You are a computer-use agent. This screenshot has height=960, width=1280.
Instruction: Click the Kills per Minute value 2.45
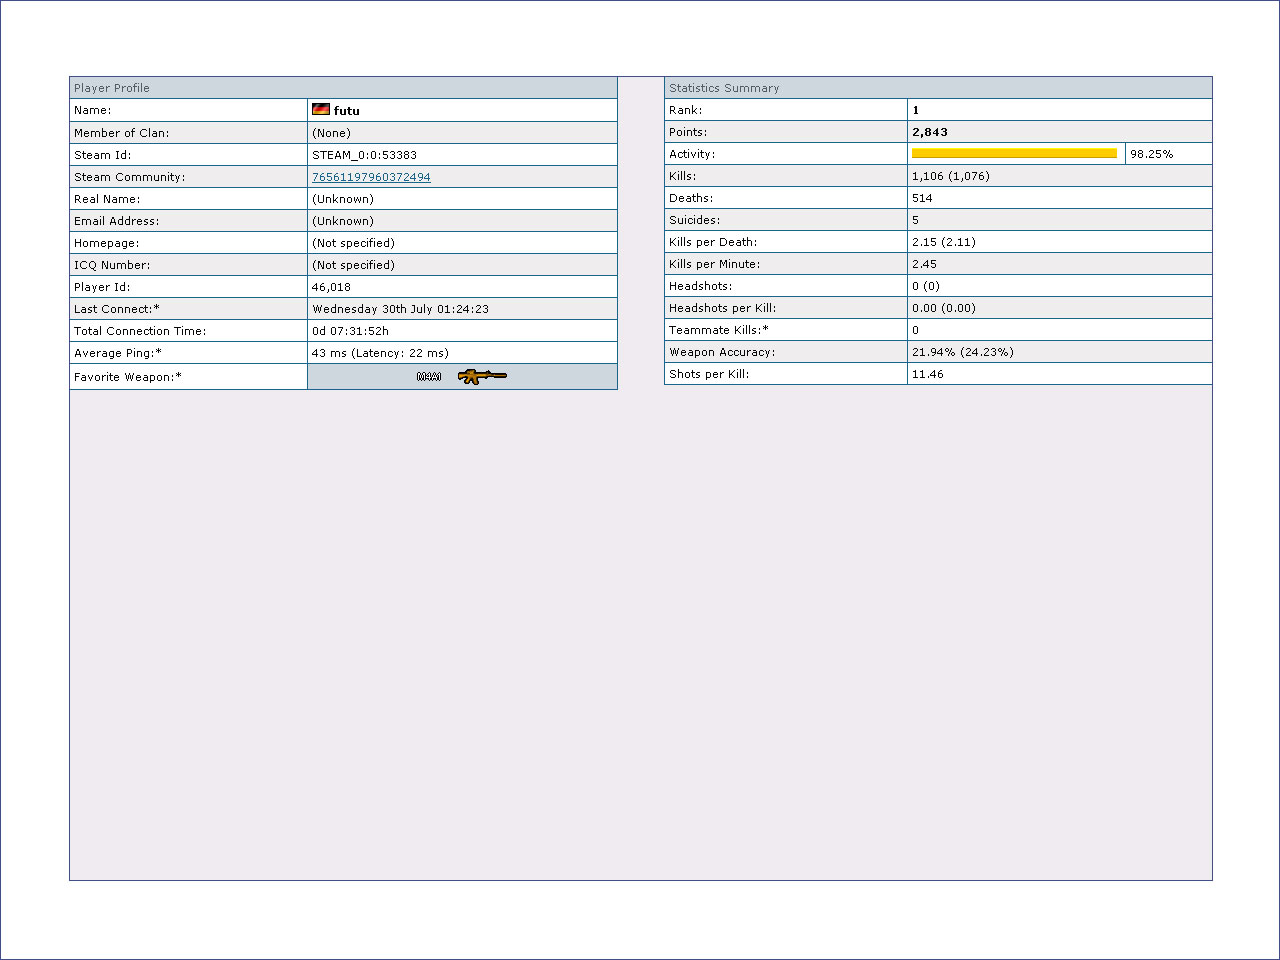coord(924,264)
